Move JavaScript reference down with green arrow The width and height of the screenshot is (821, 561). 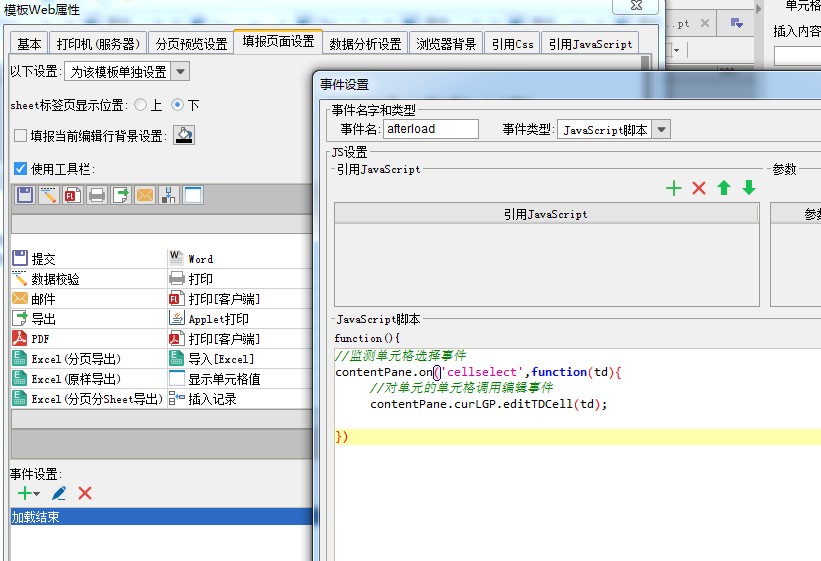[749, 188]
